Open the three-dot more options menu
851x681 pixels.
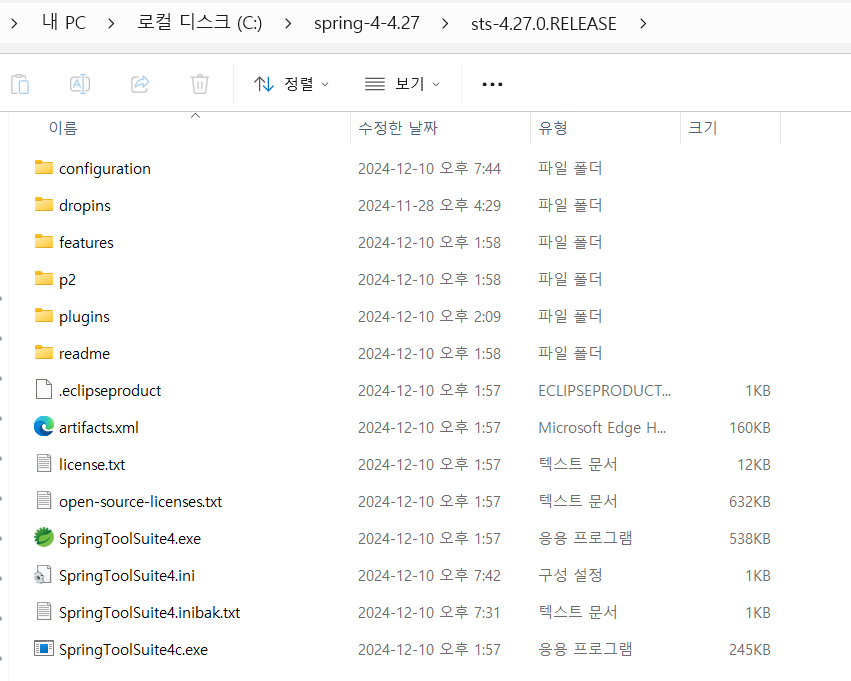coord(492,84)
